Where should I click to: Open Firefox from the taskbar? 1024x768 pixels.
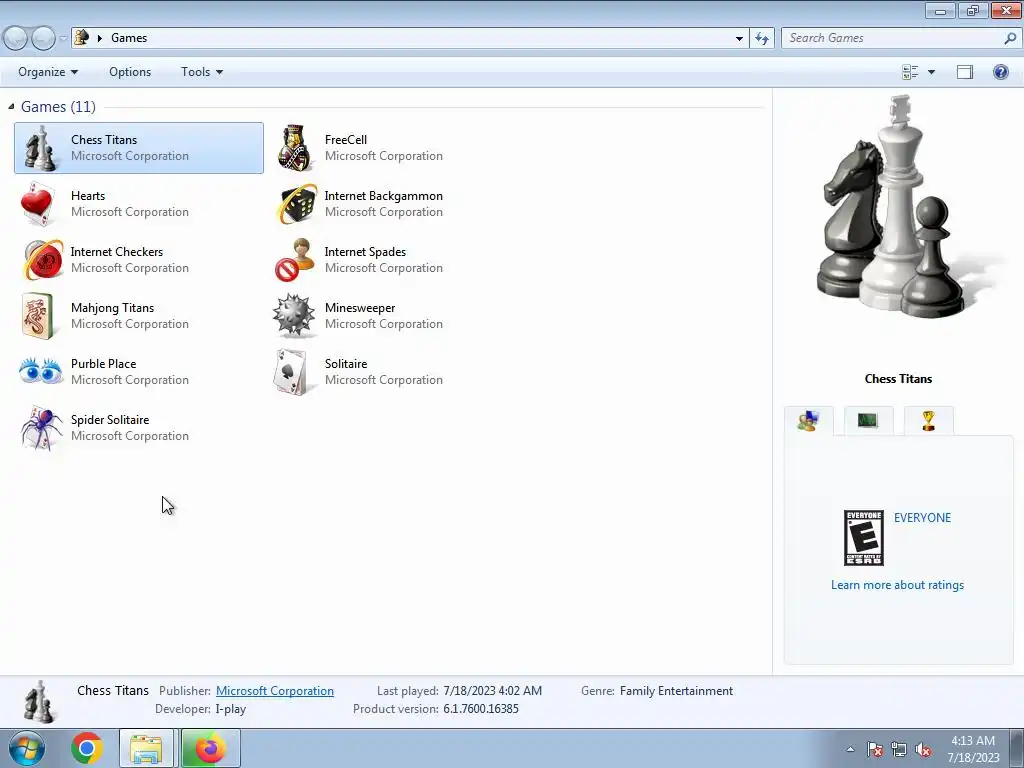[210, 748]
